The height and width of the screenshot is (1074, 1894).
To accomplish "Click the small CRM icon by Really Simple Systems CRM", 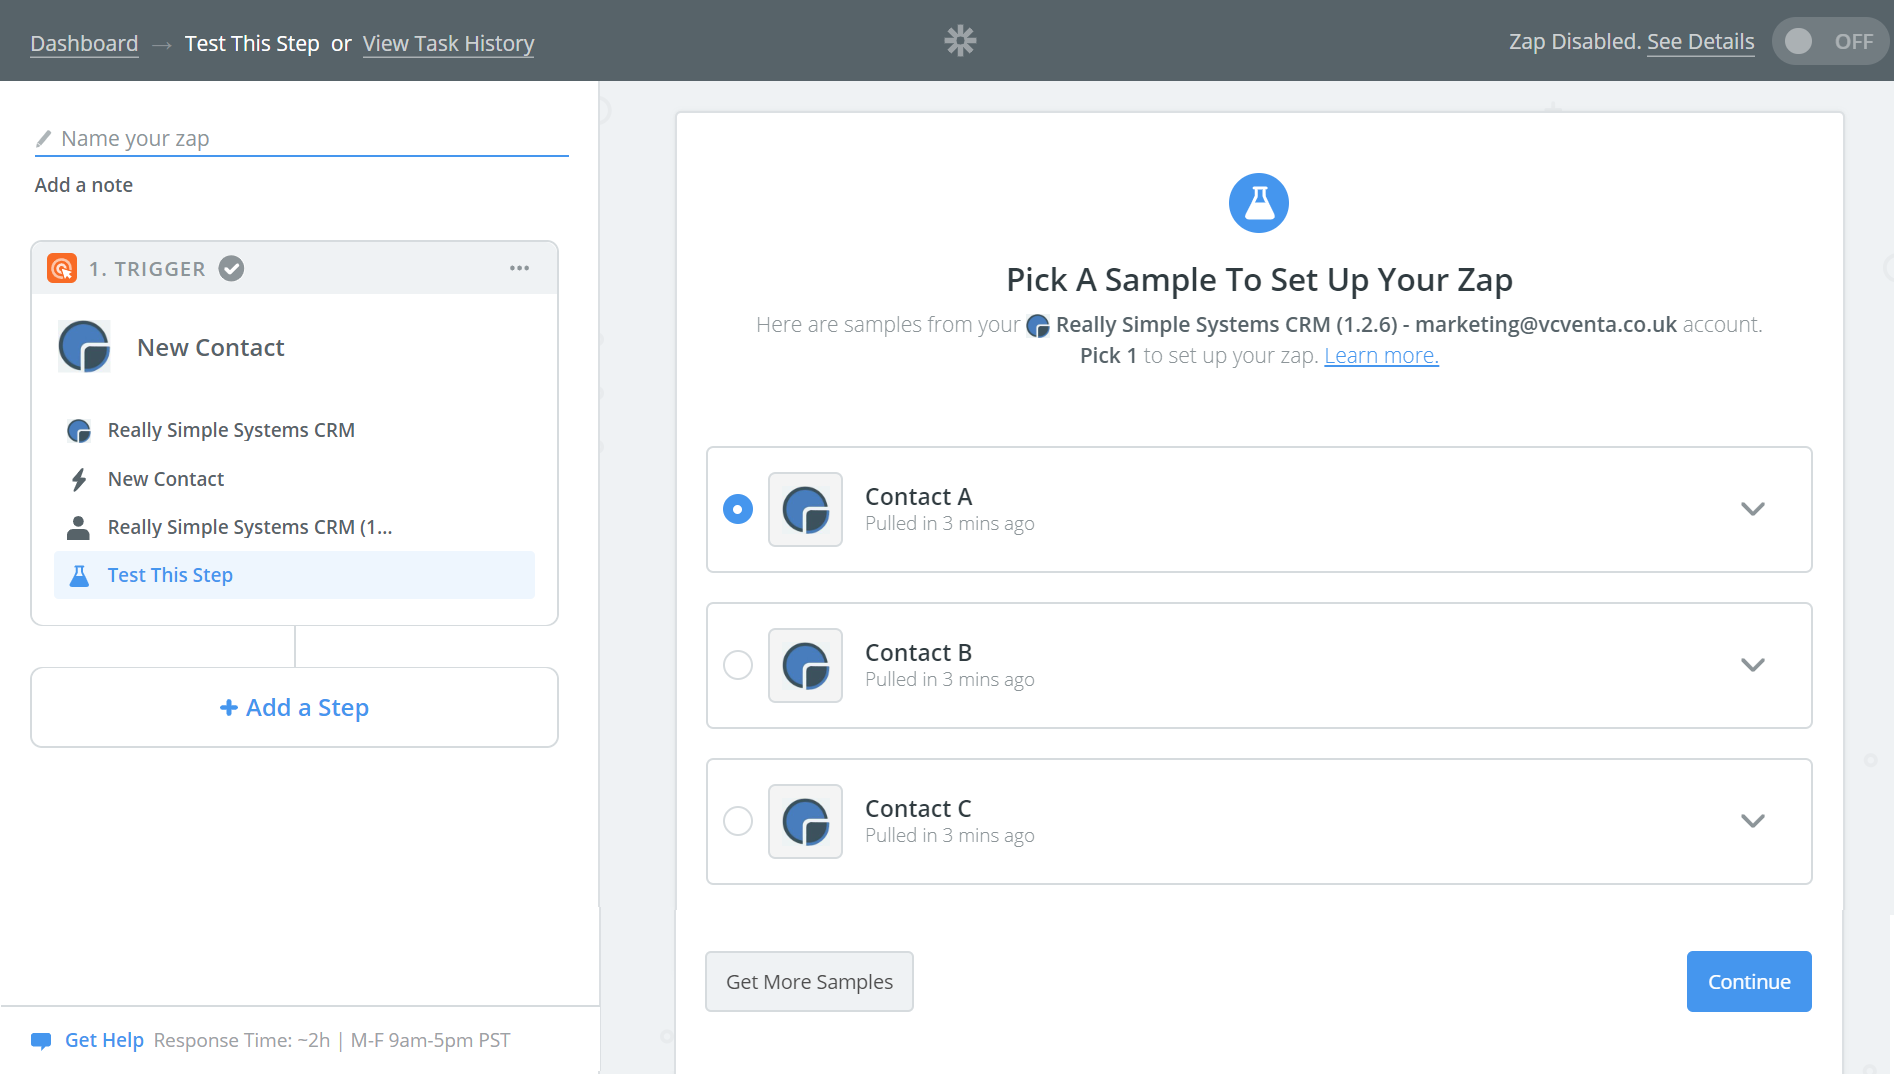I will [x=79, y=431].
